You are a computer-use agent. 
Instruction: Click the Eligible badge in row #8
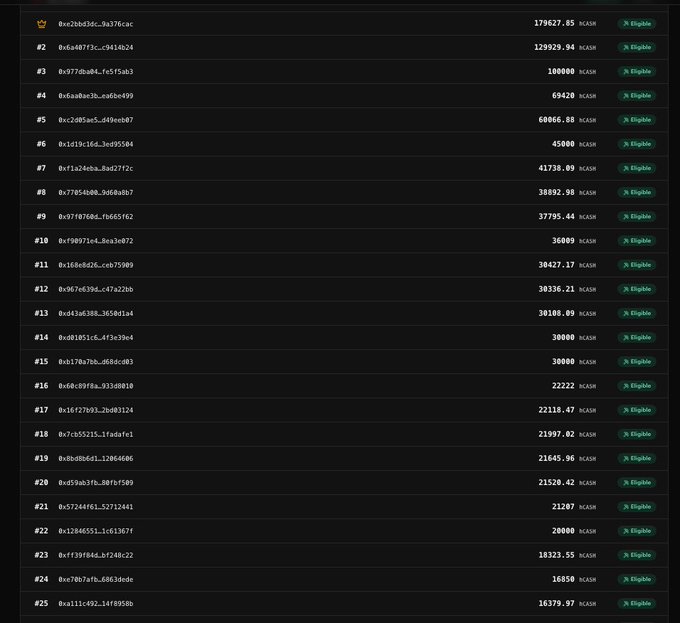click(637, 192)
